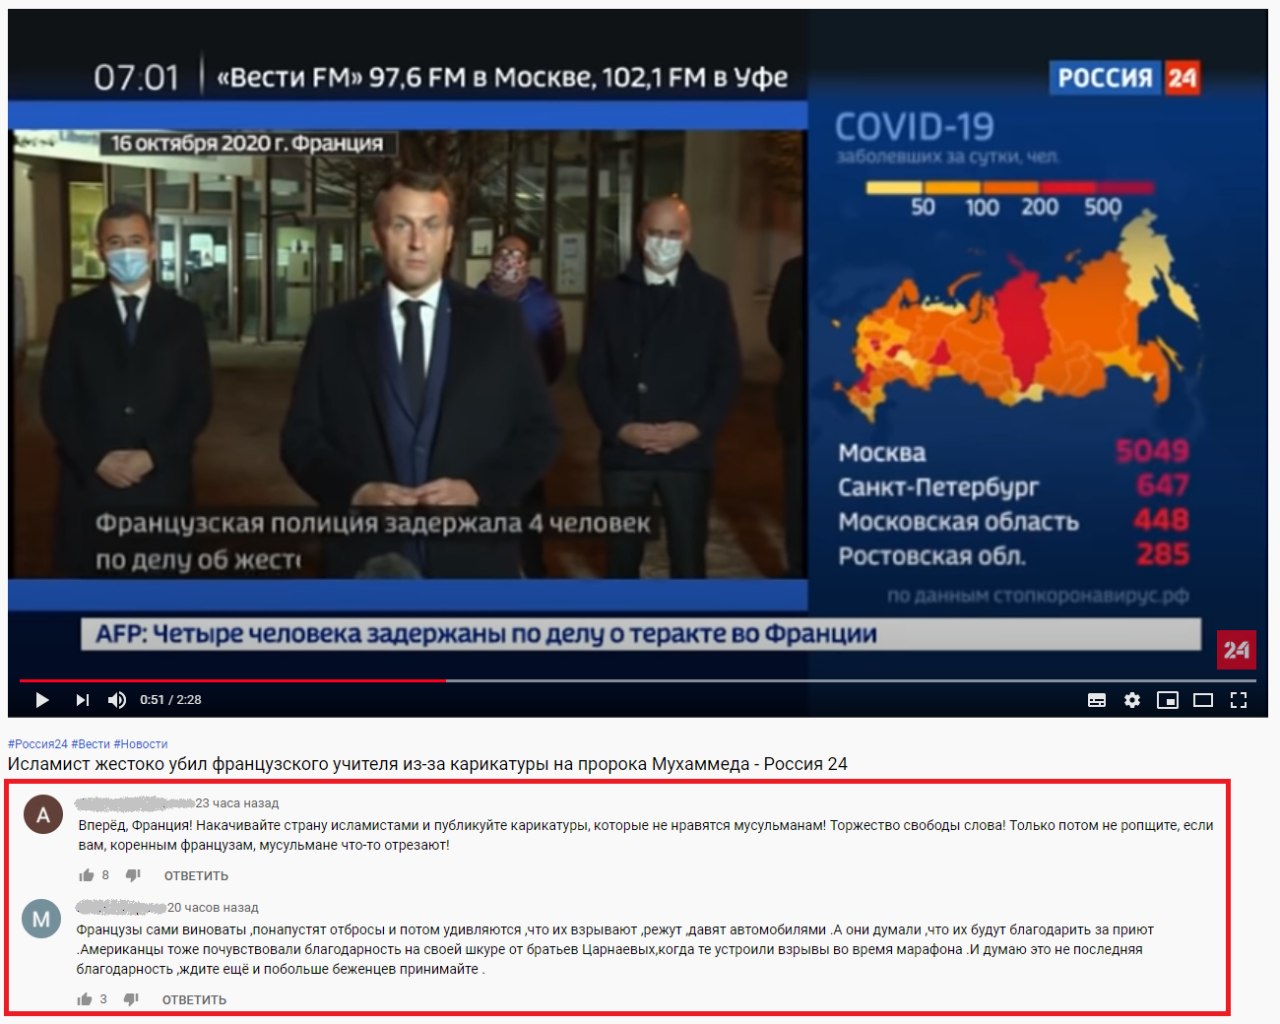Select first comment text 'Вперёд, Франция!'
The width and height of the screenshot is (1280, 1024).
click(135, 826)
